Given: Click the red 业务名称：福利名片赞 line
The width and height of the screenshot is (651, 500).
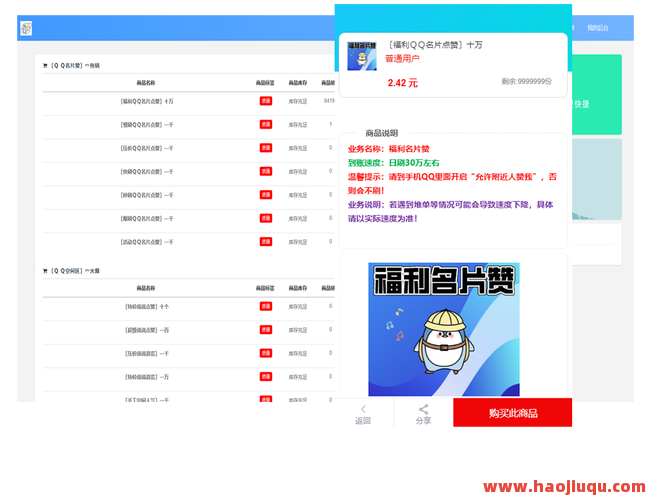Looking at the screenshot, I should (389, 149).
